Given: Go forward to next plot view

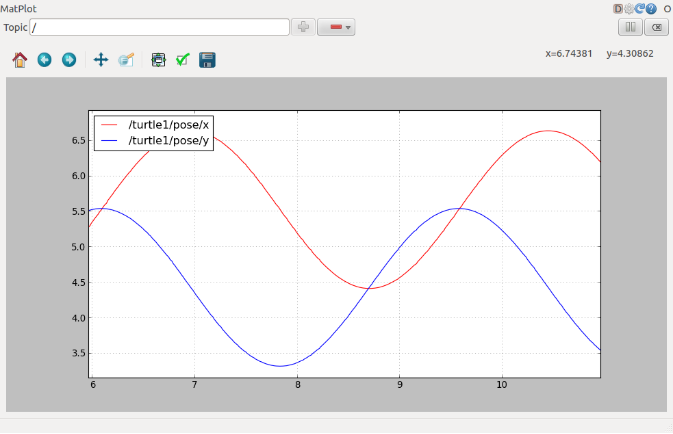Looking at the screenshot, I should [x=69, y=60].
